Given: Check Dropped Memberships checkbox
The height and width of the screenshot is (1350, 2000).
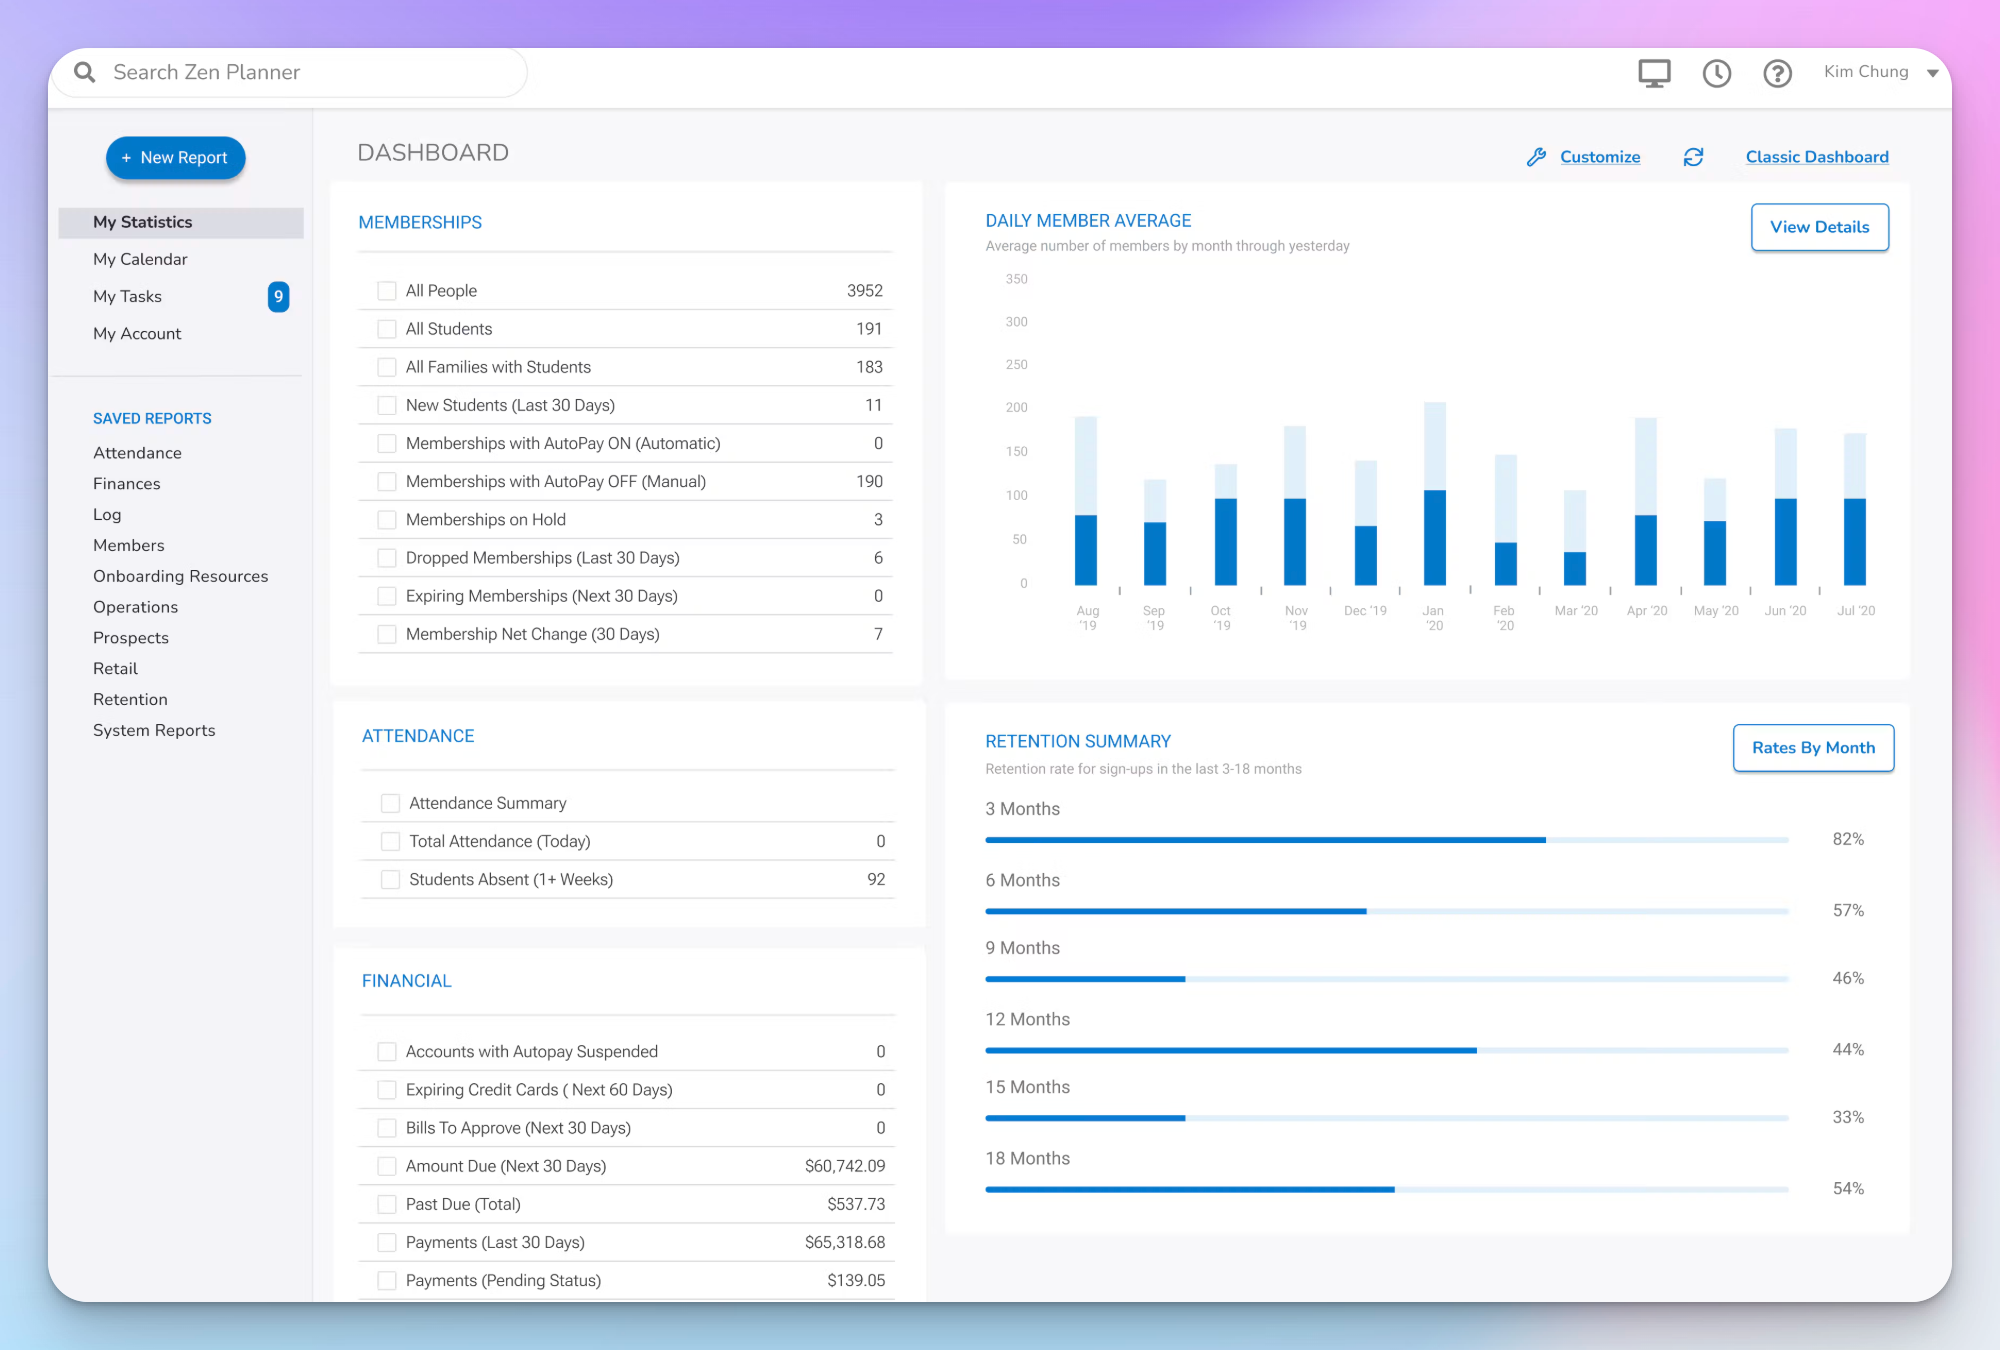Looking at the screenshot, I should (386, 558).
